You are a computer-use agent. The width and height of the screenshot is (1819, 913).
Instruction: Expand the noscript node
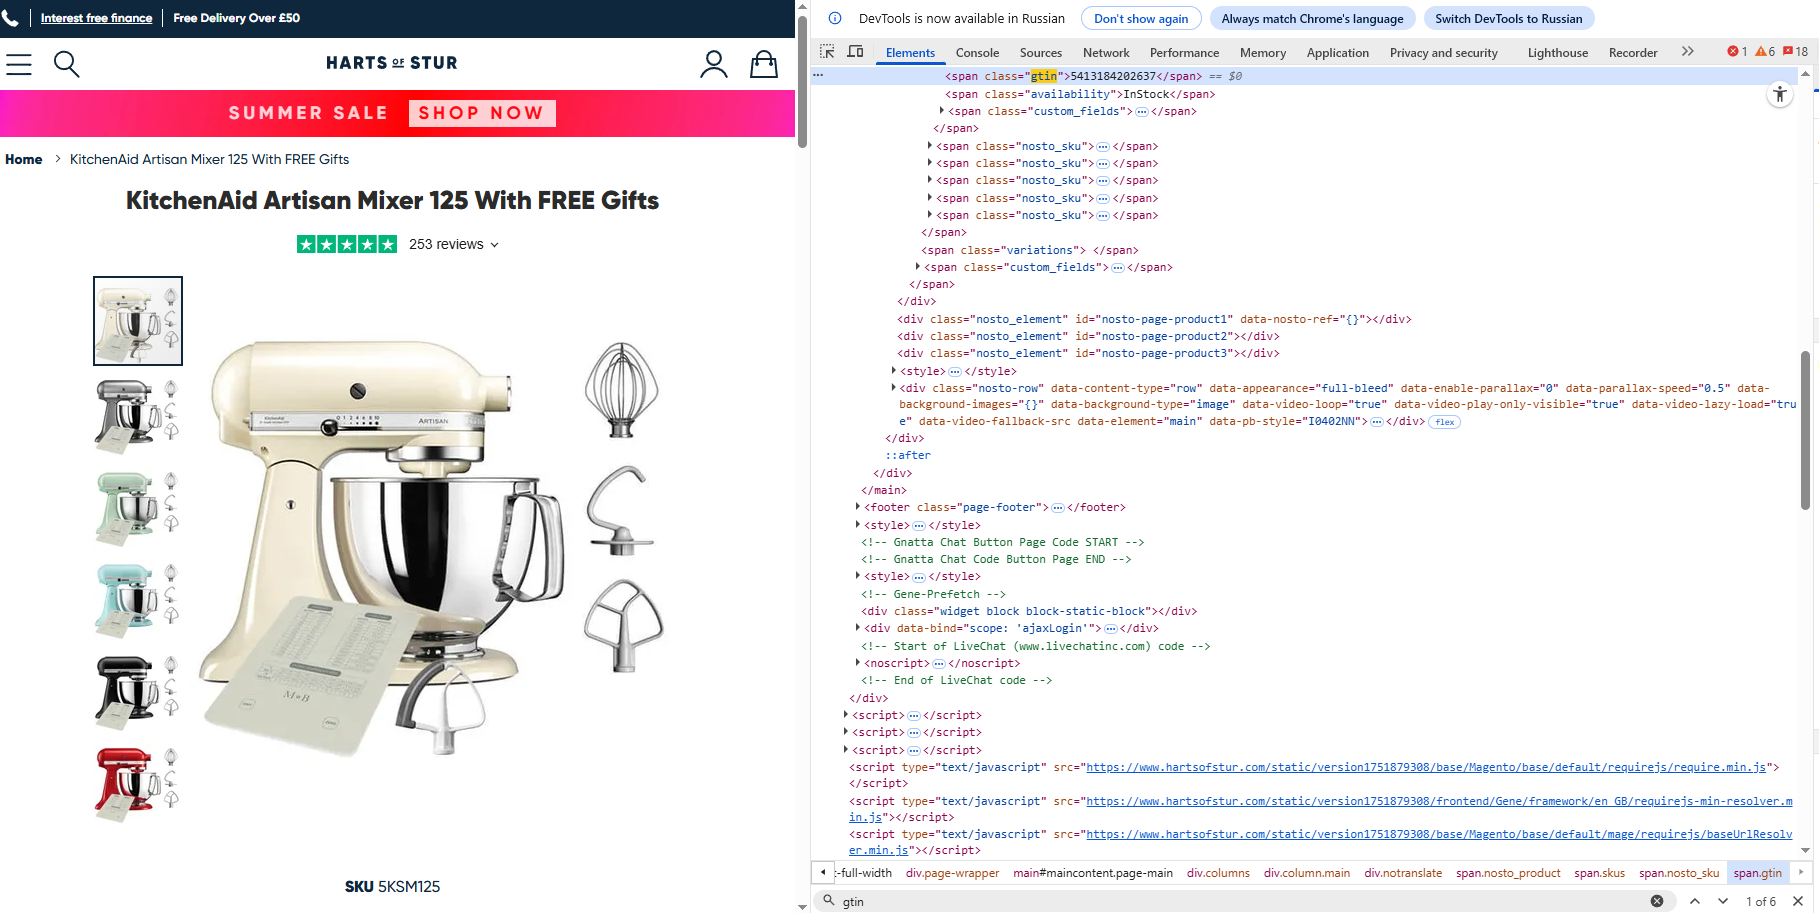(x=858, y=663)
